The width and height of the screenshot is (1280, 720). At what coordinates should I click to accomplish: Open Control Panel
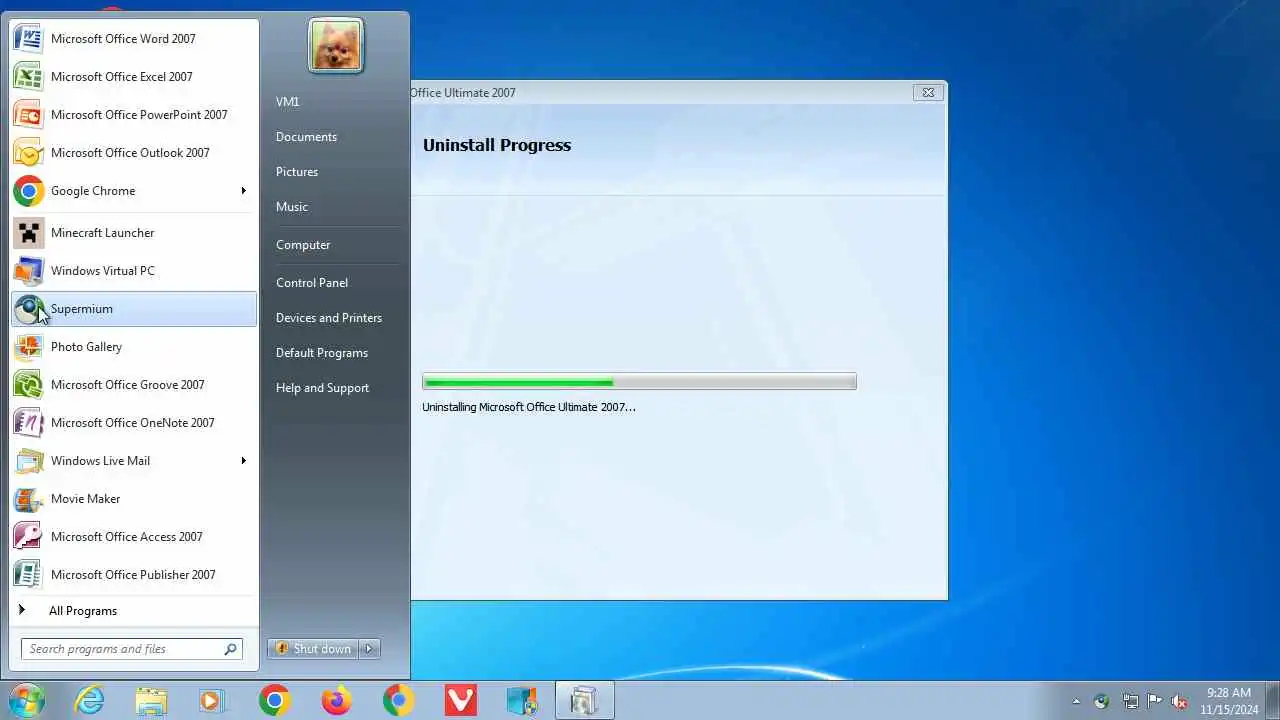pyautogui.click(x=335, y=283)
